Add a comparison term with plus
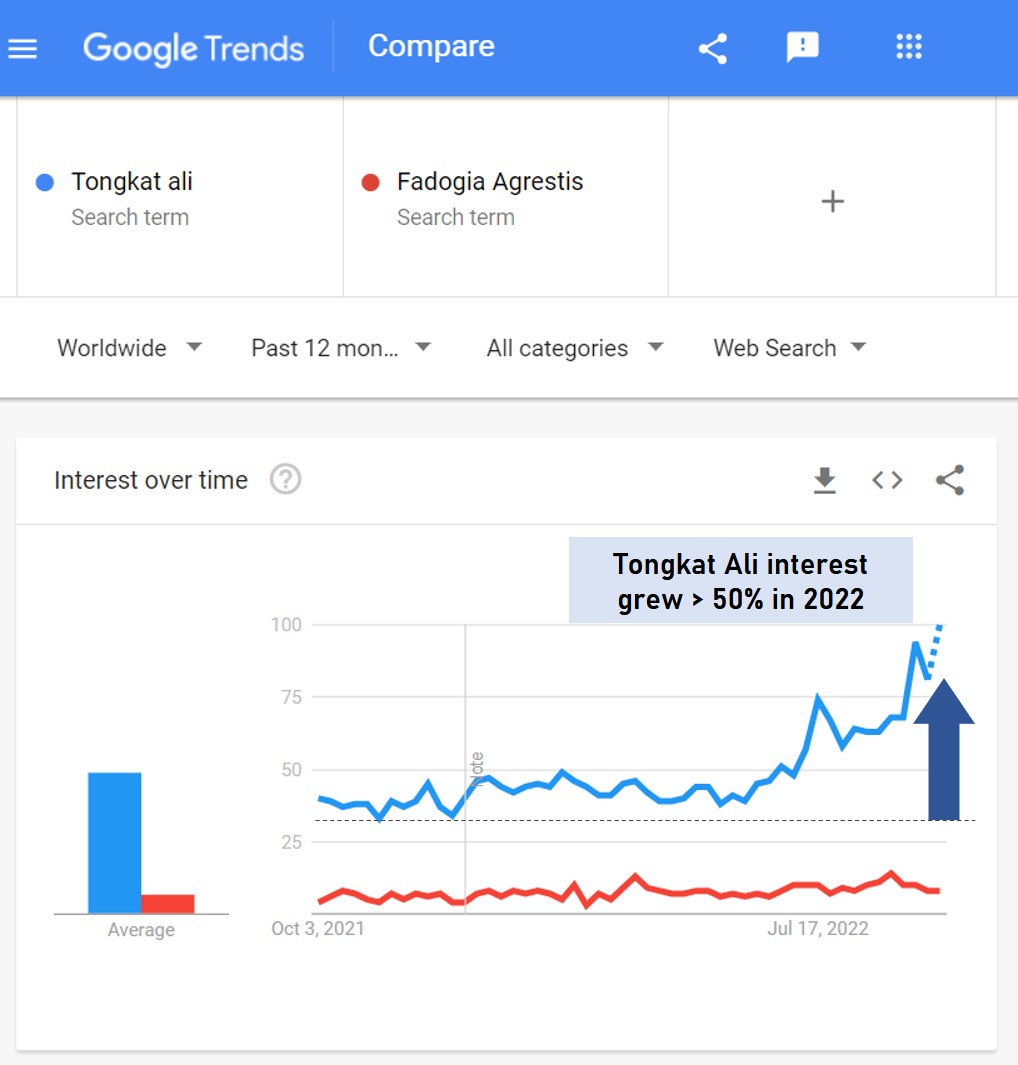1018x1065 pixels. (x=832, y=202)
